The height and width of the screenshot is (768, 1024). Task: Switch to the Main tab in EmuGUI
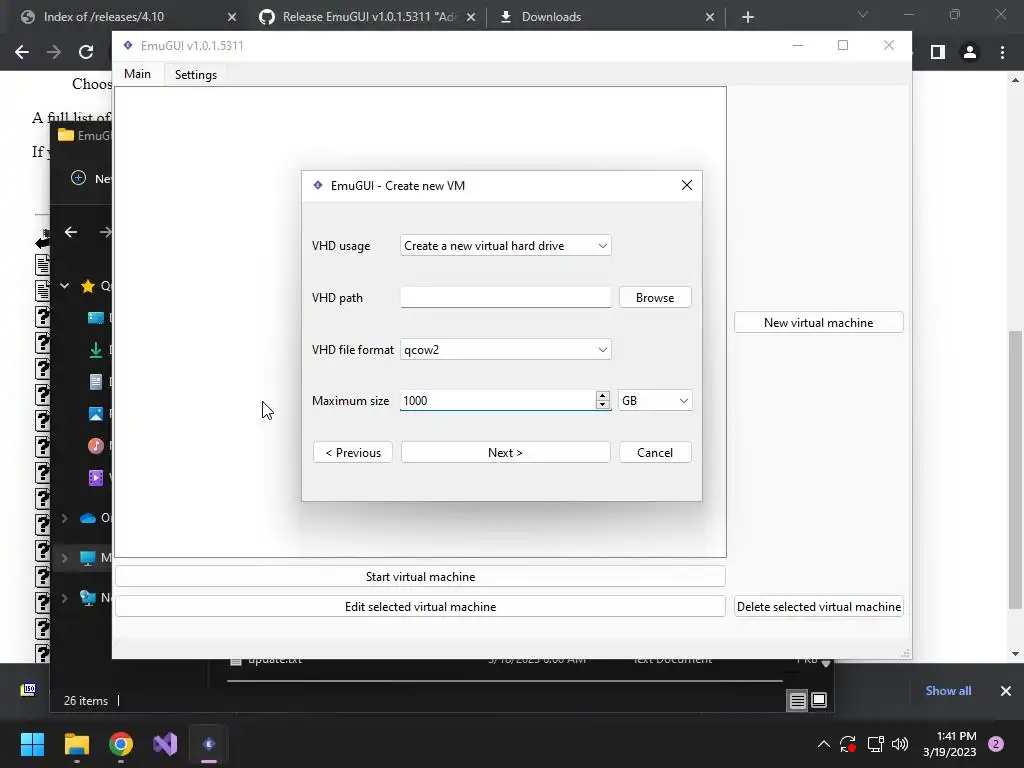pos(137,74)
